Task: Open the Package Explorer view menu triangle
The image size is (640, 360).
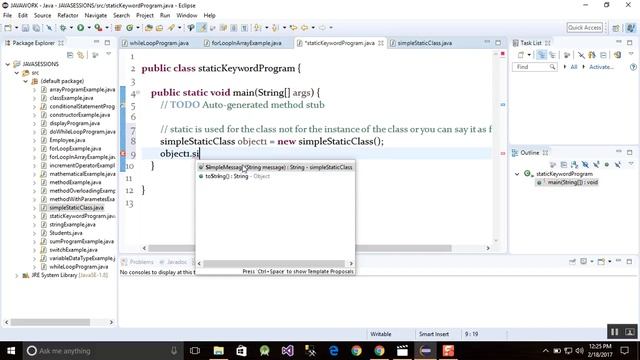Action: (x=109, y=54)
